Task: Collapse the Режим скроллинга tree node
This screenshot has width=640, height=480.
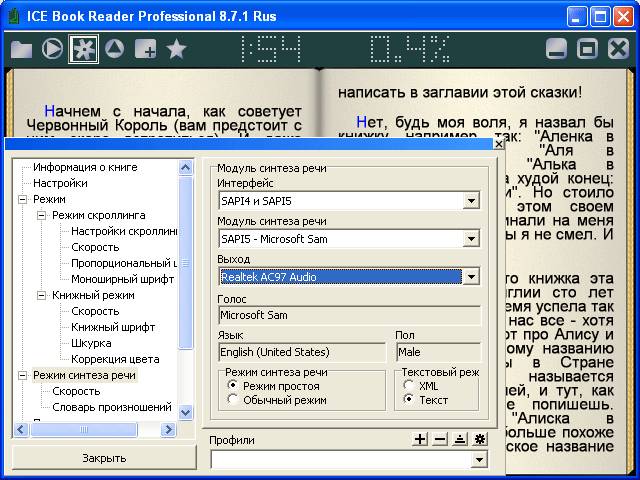Action: (x=42, y=215)
